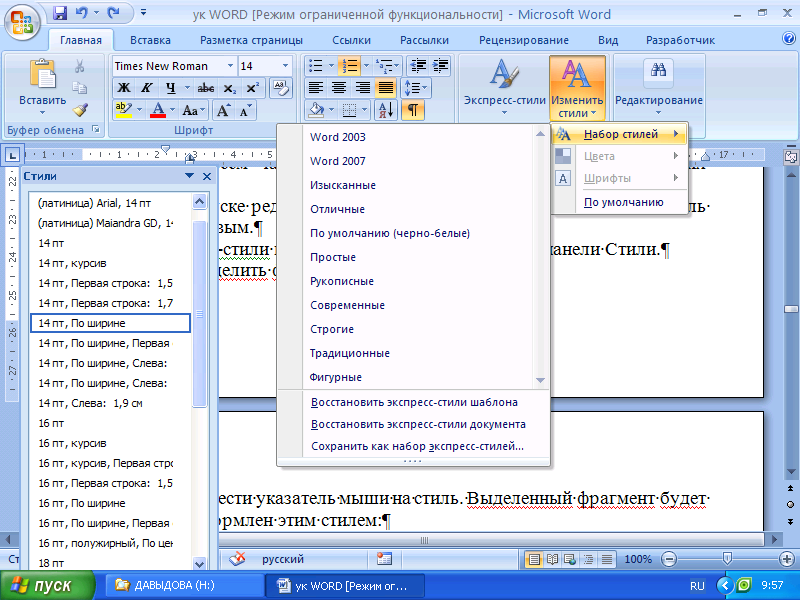Viewport: 800px width, 600px height.
Task: Open highlight color dropdown arrow
Action: (139, 110)
